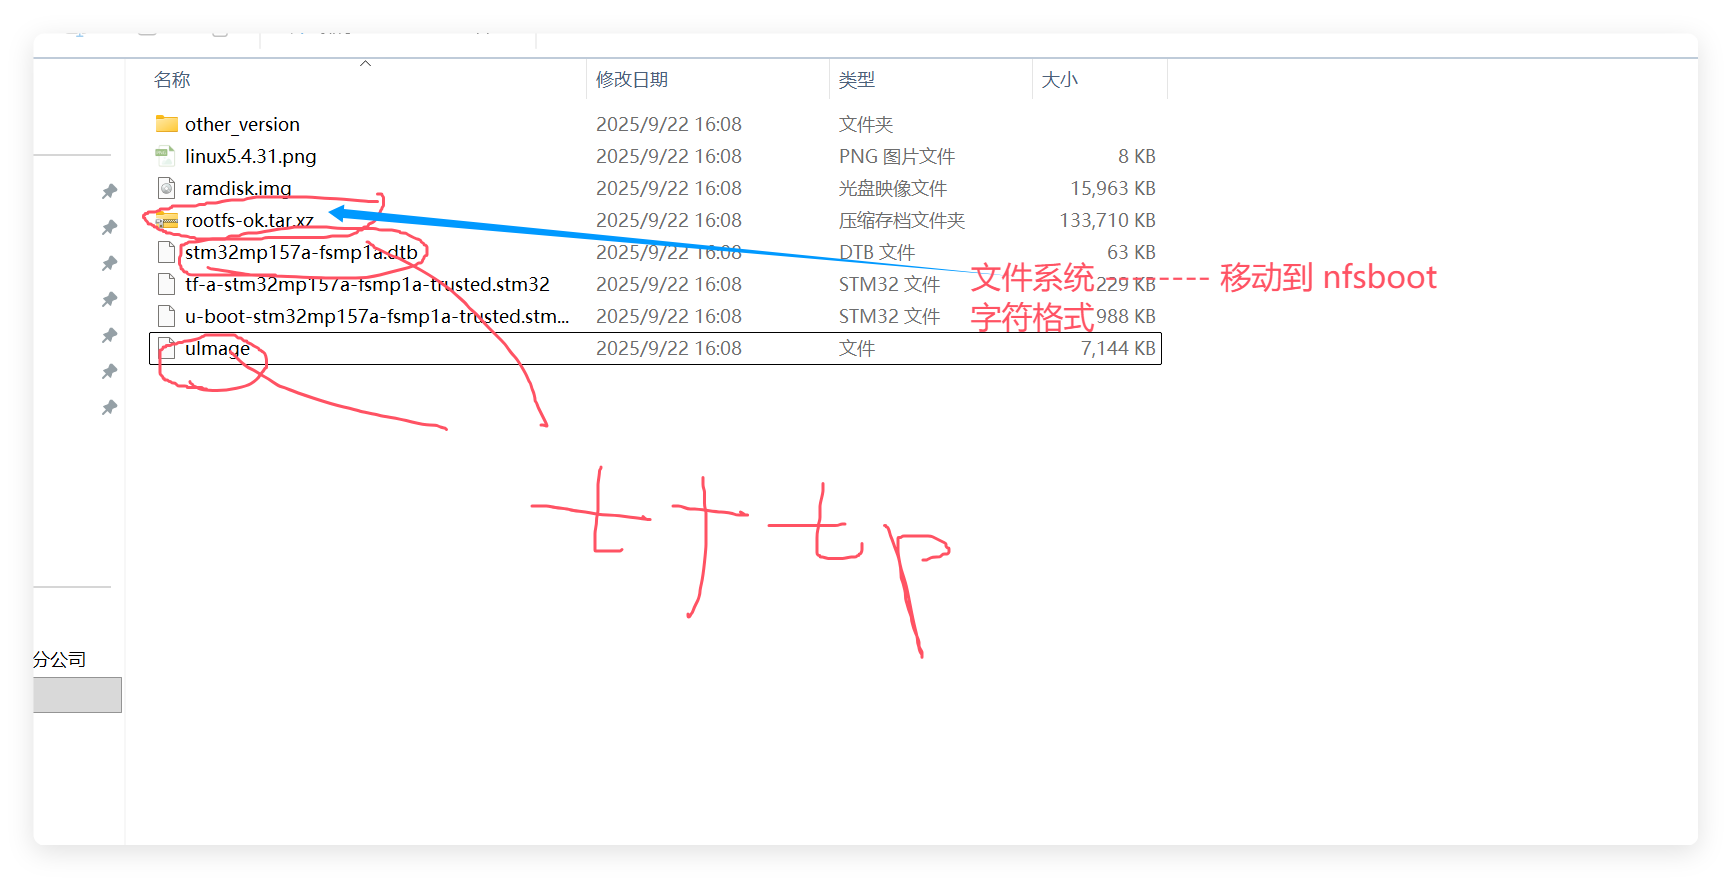Select the stm32mp157a-fsmp1a.dtb file icon

pyautogui.click(x=167, y=252)
